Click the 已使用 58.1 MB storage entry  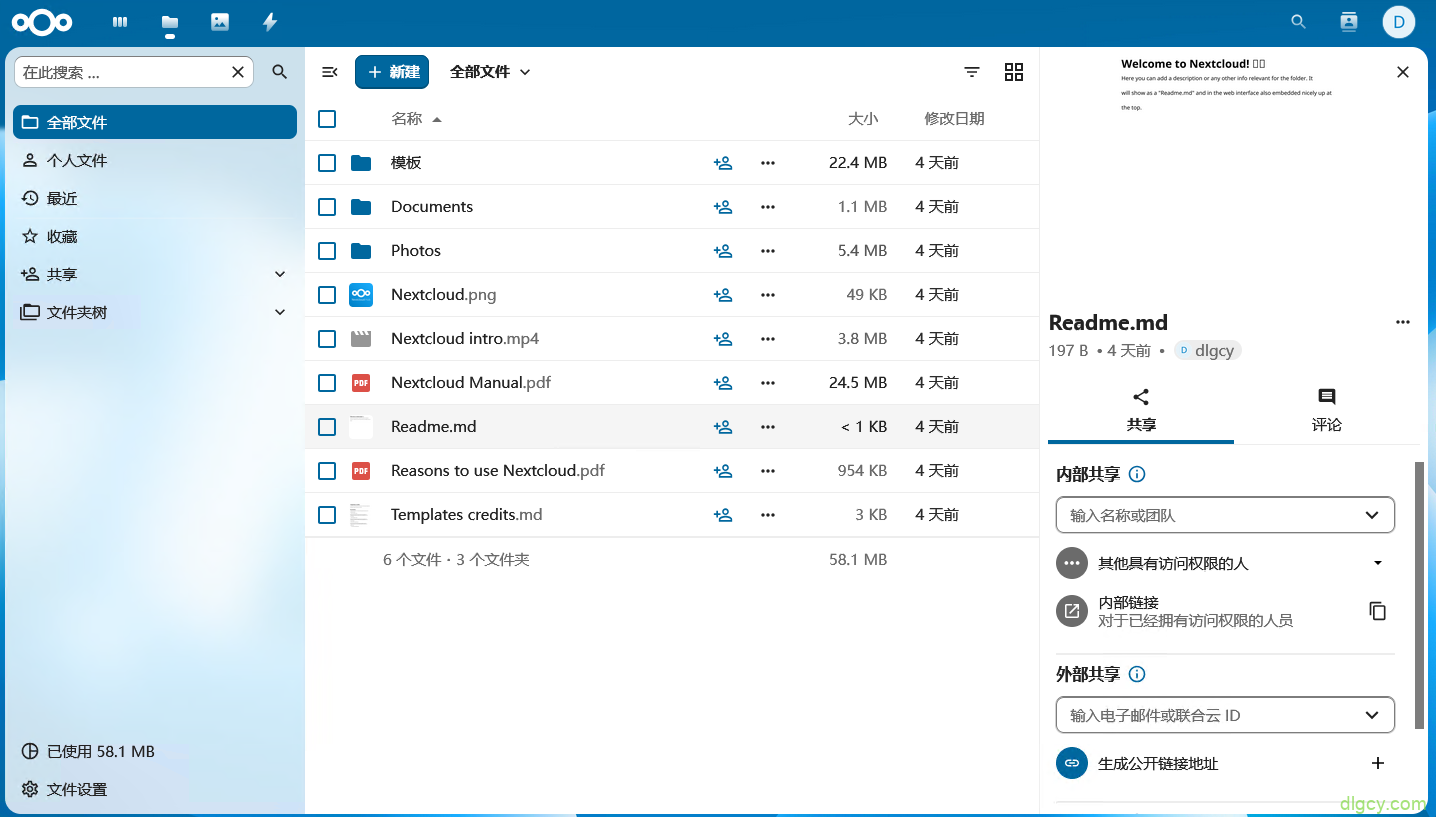[155, 751]
